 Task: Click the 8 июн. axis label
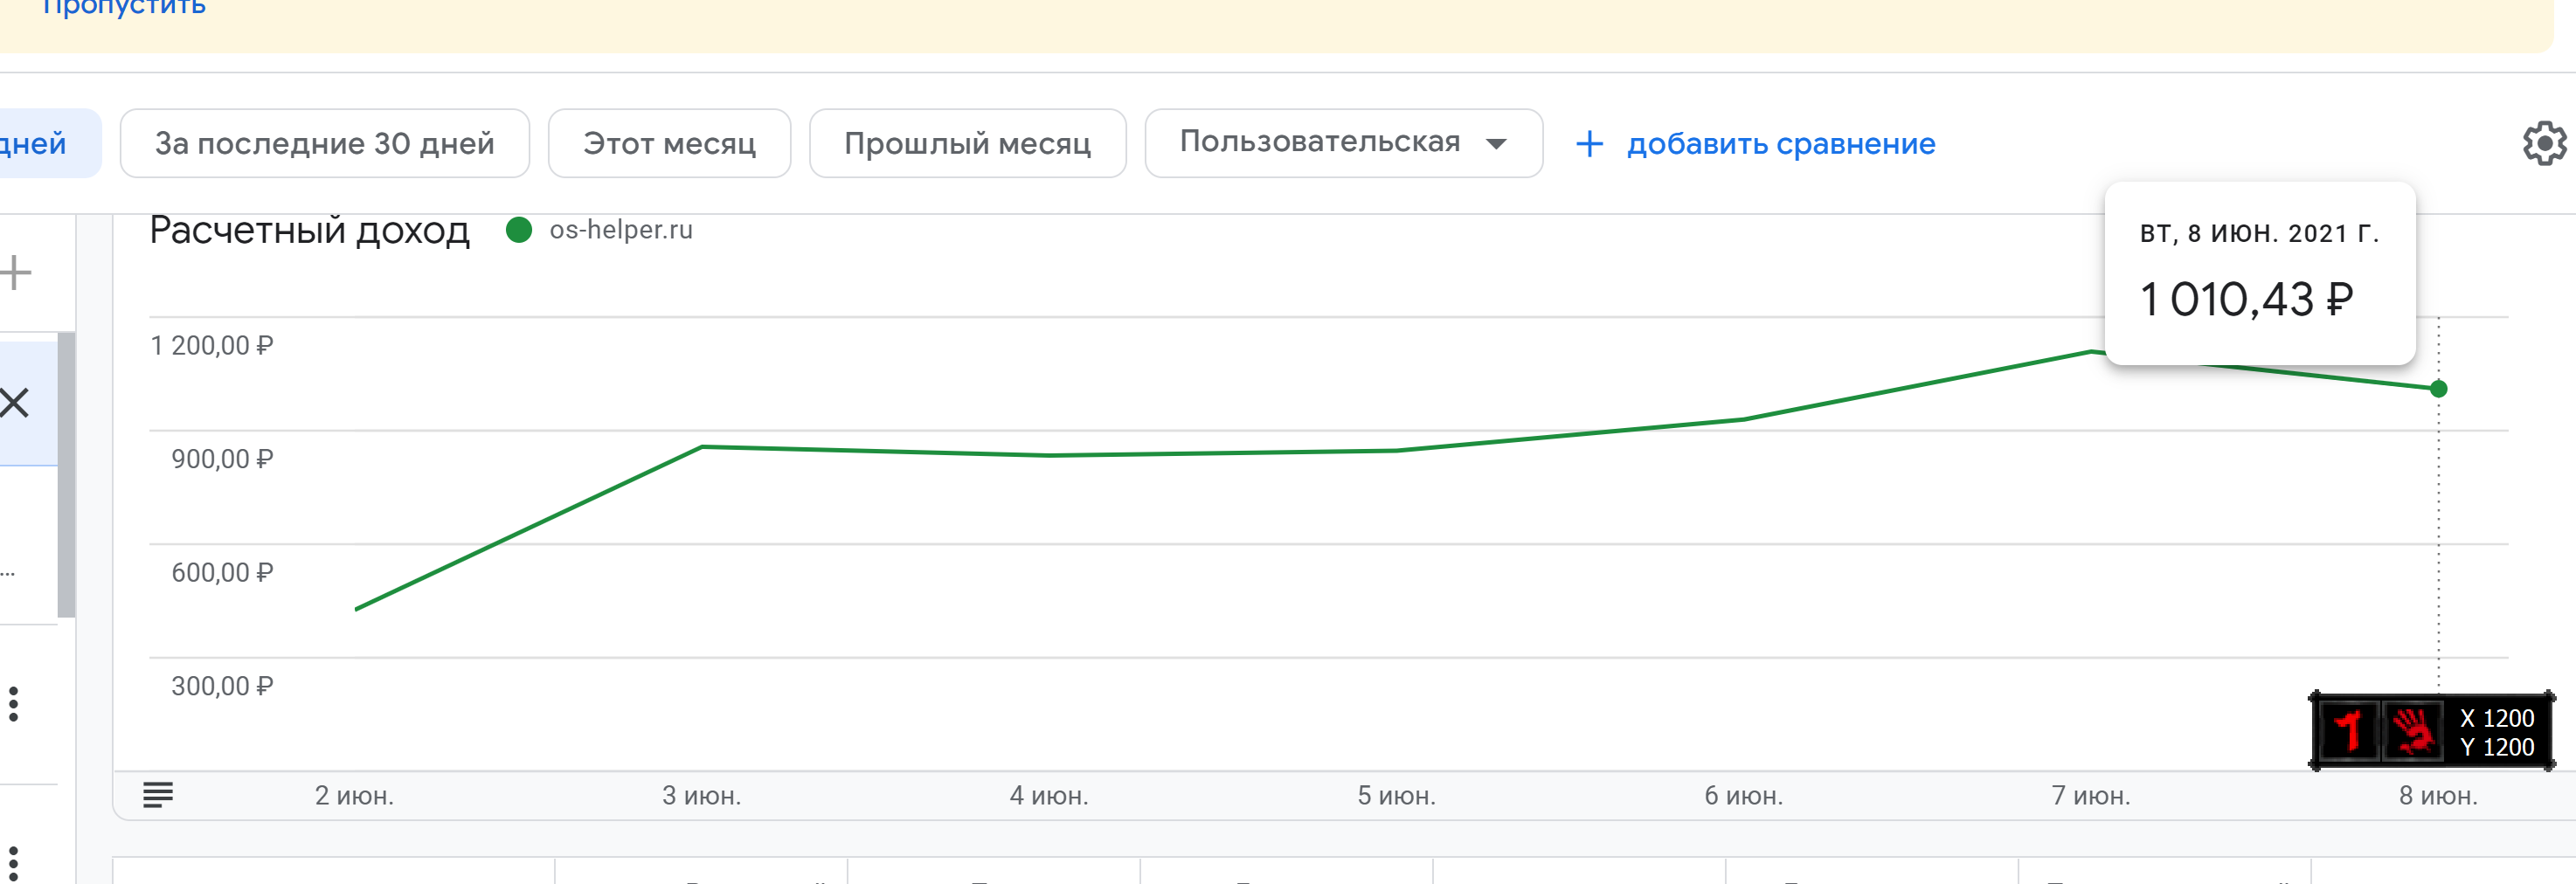click(2438, 796)
